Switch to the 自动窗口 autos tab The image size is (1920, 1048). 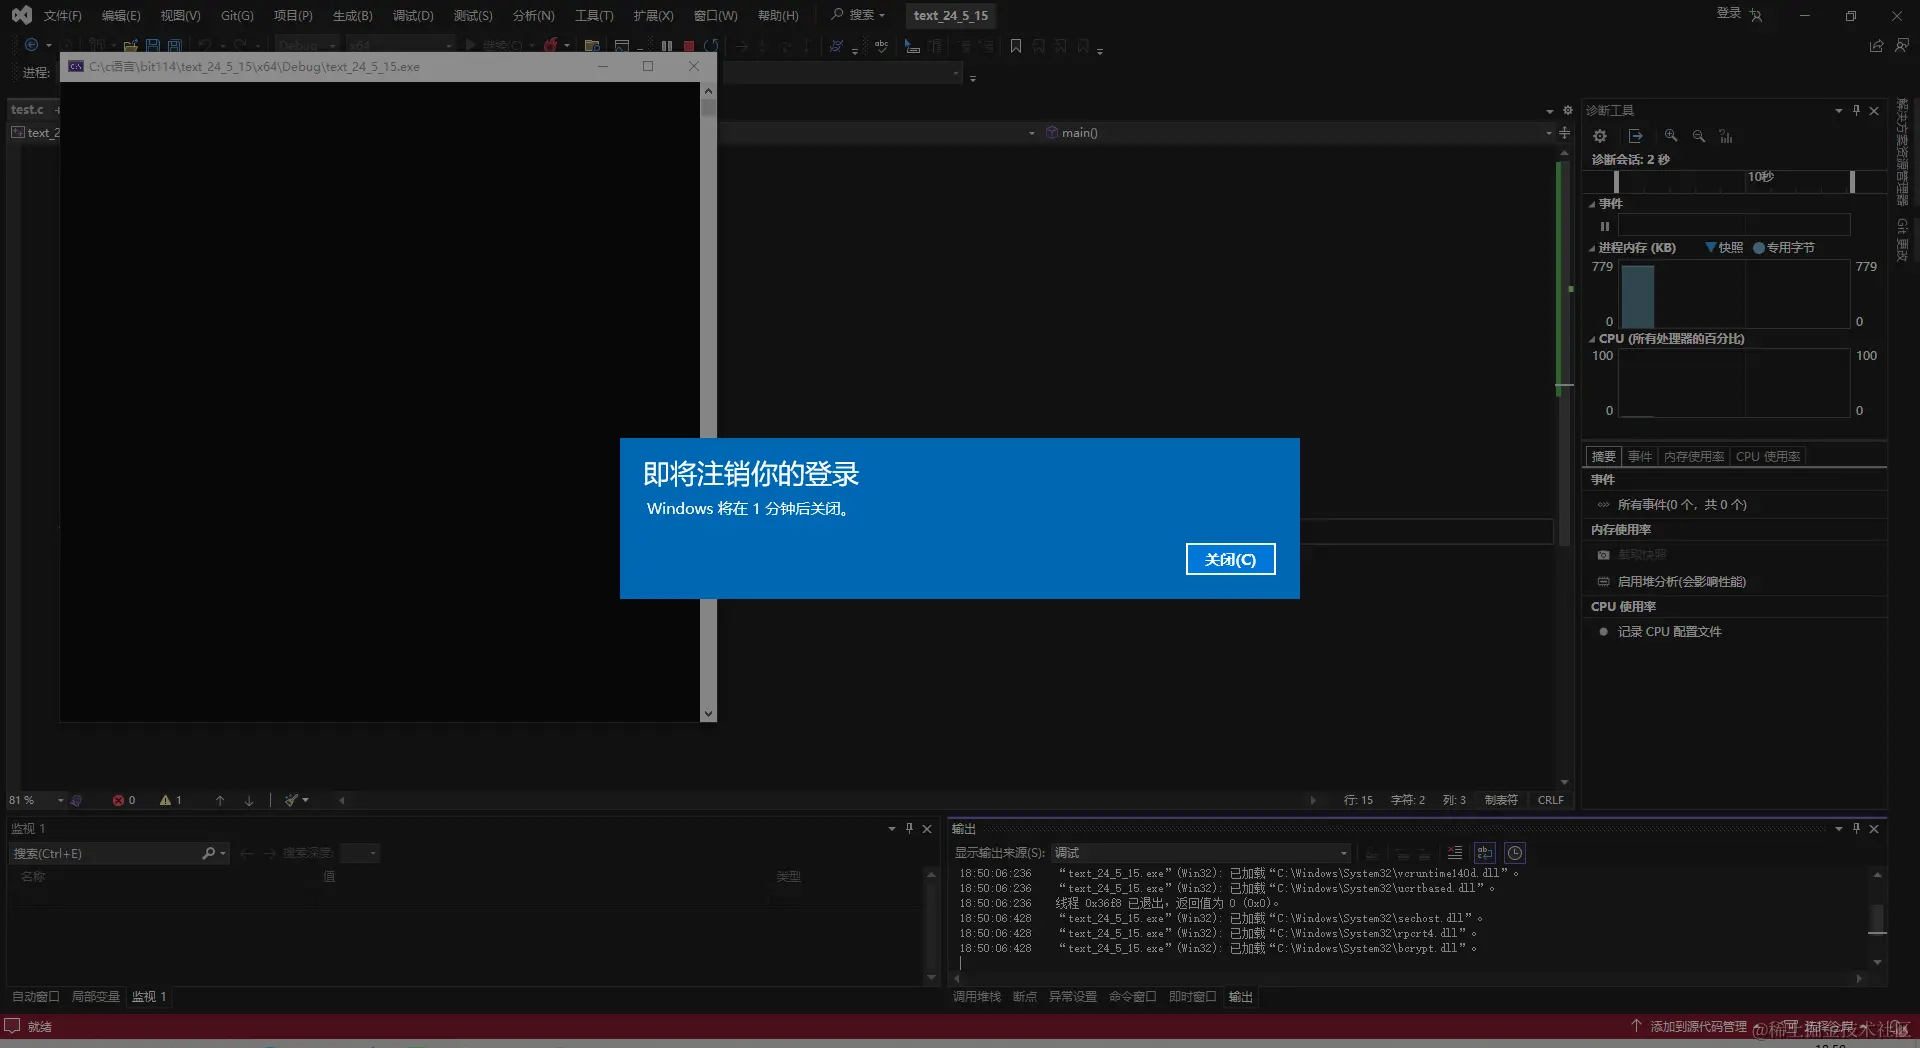[x=36, y=997]
